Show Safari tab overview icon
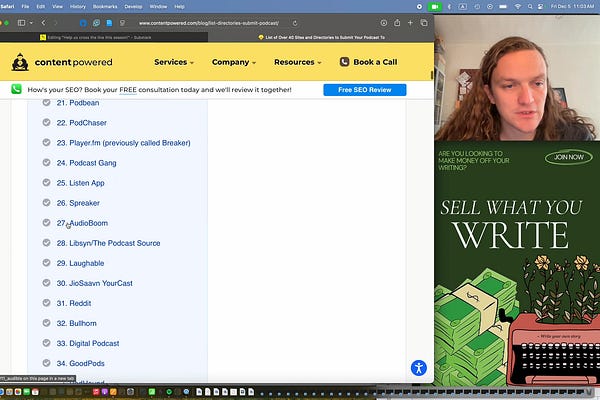The image size is (600, 400). click(x=424, y=23)
